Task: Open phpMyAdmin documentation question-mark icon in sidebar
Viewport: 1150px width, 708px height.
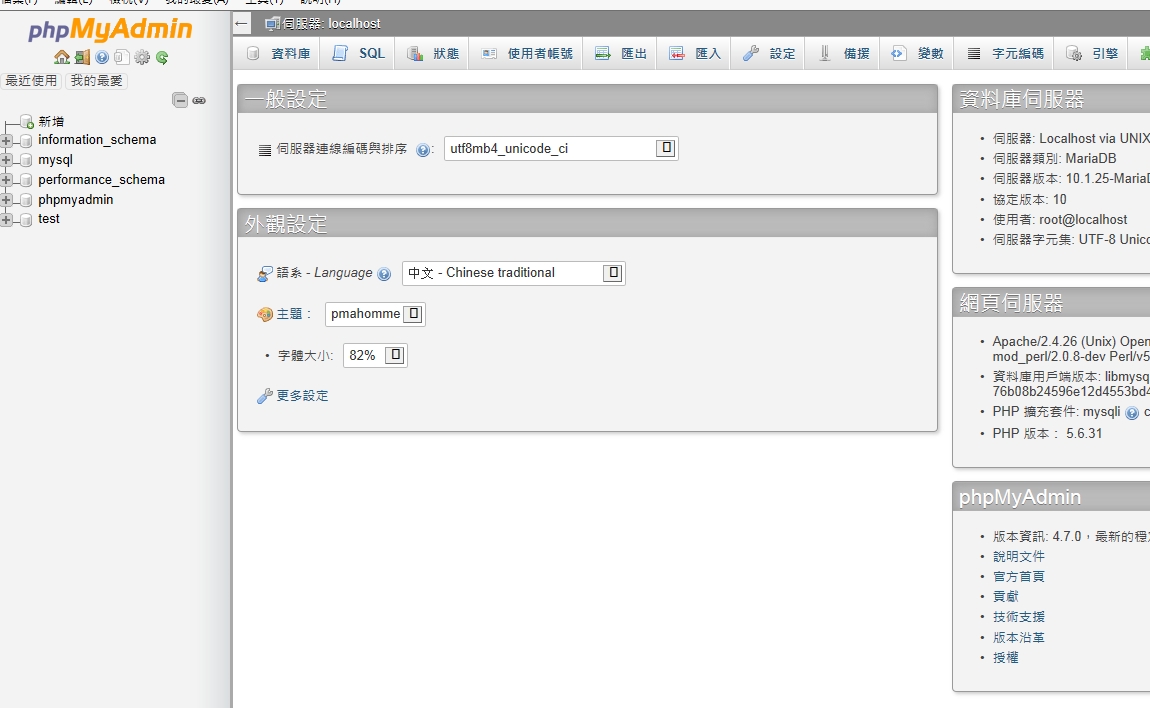Action: click(102, 57)
